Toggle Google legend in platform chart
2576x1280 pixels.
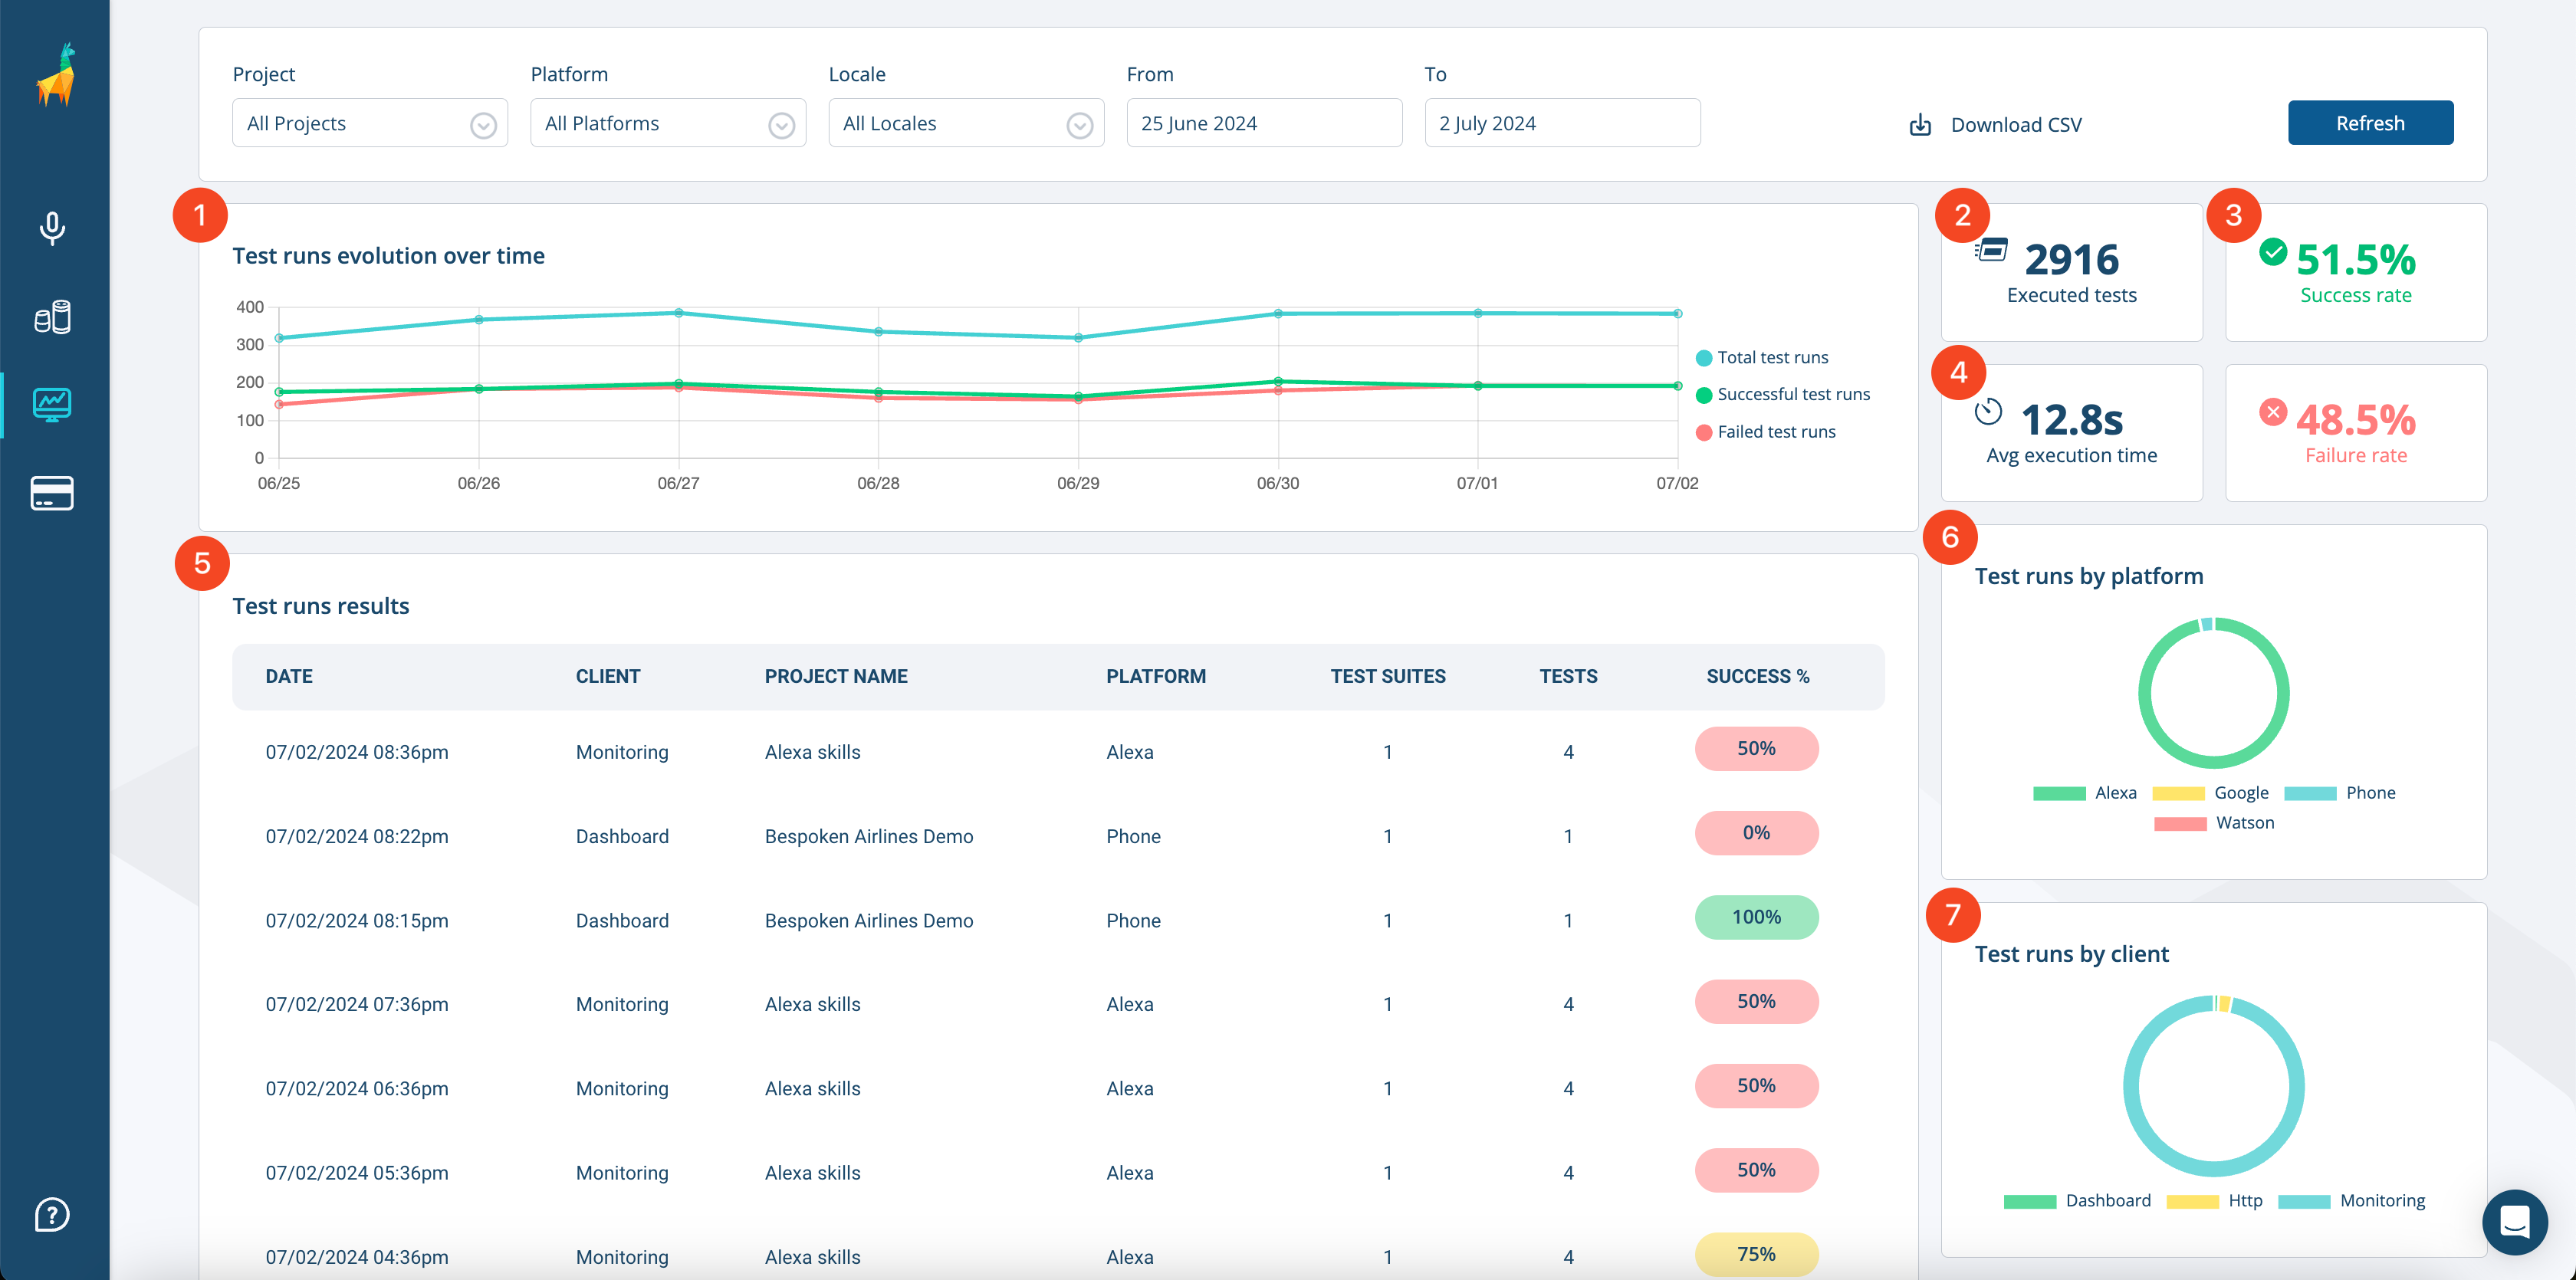[2210, 793]
